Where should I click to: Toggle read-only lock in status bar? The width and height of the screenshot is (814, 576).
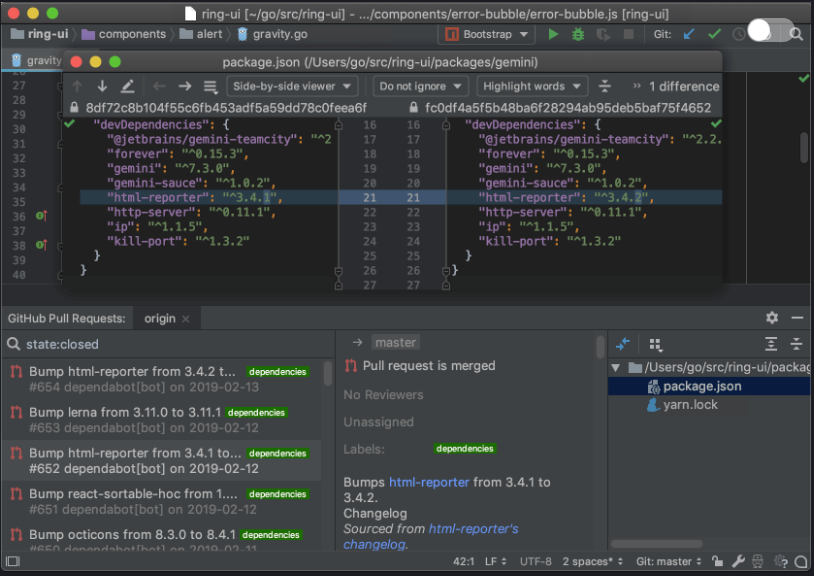click(x=717, y=561)
